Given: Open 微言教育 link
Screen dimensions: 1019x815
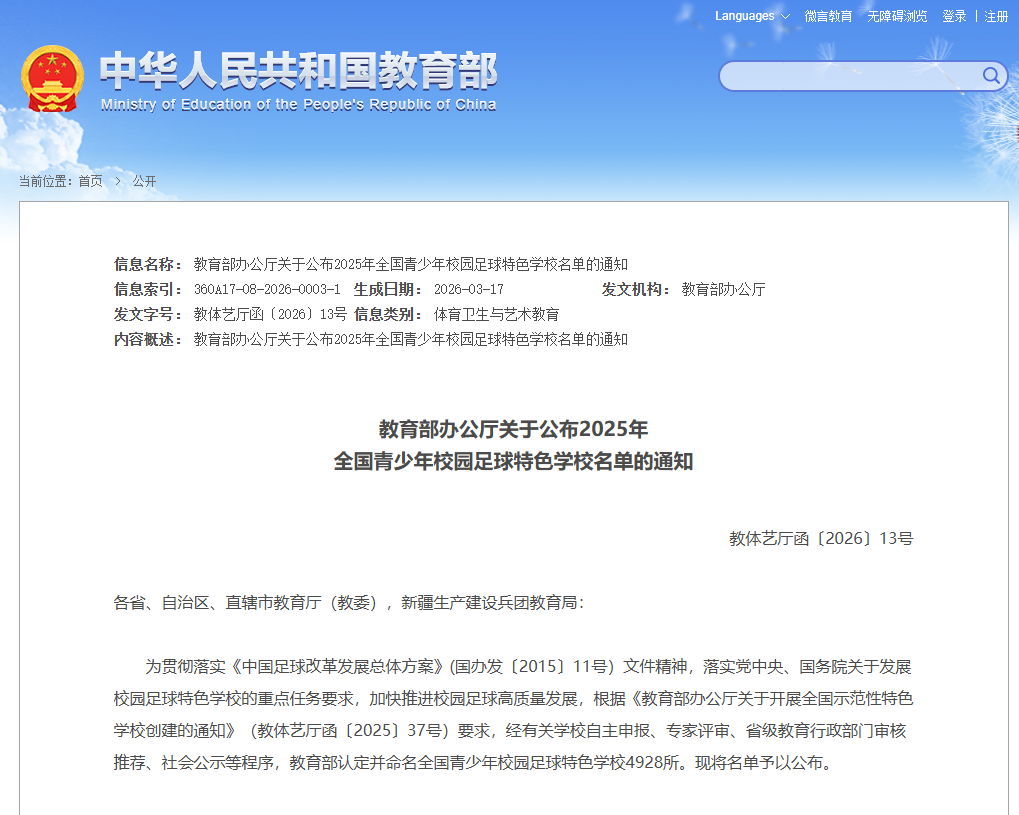Looking at the screenshot, I should pos(828,16).
